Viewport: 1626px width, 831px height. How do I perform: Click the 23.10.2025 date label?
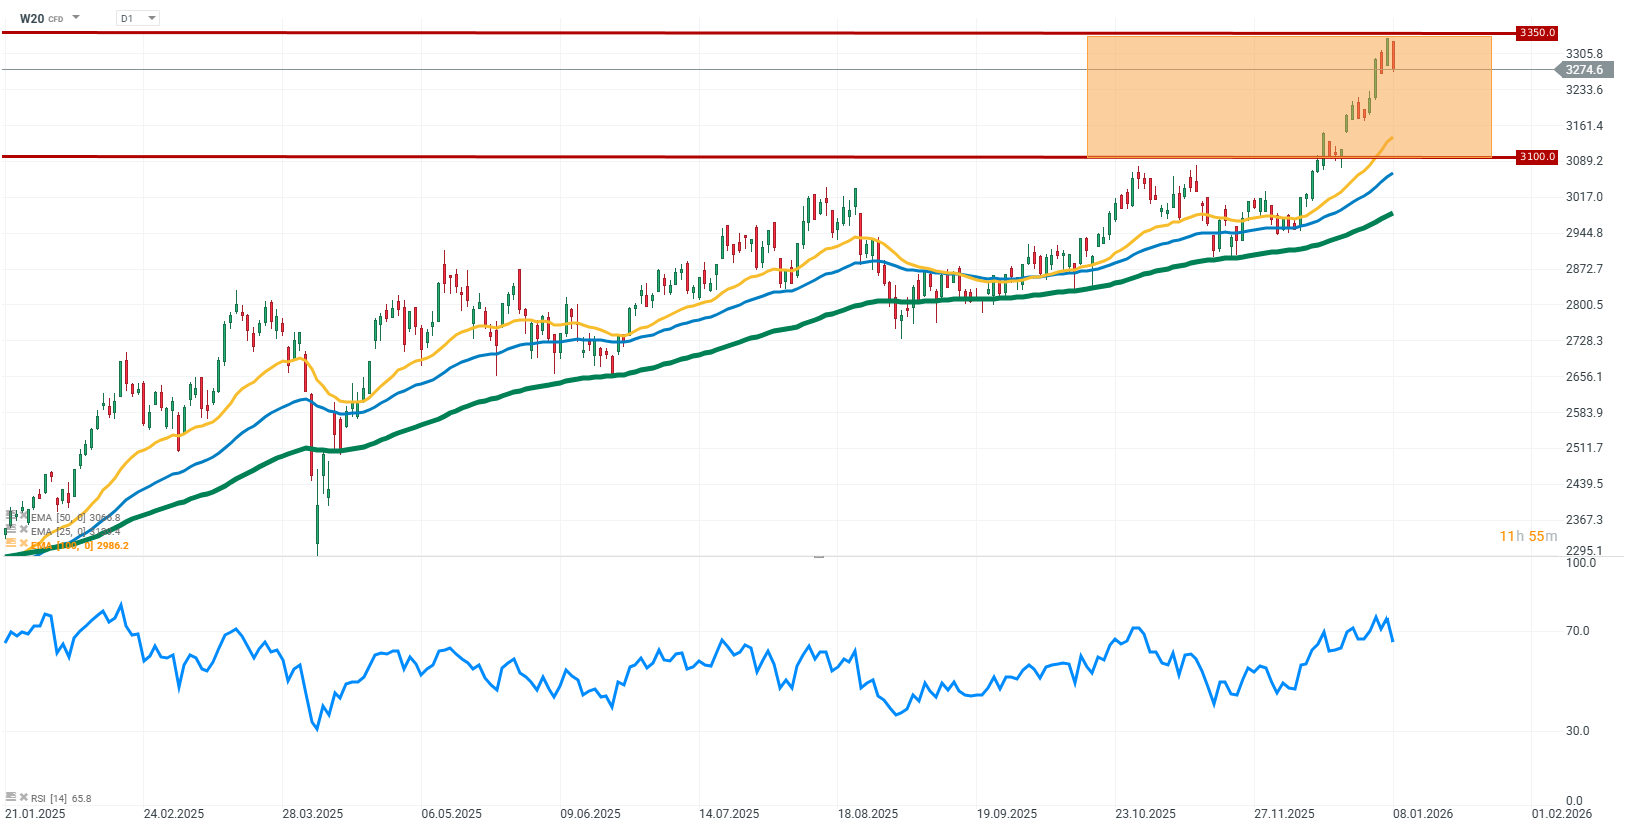[1146, 813]
